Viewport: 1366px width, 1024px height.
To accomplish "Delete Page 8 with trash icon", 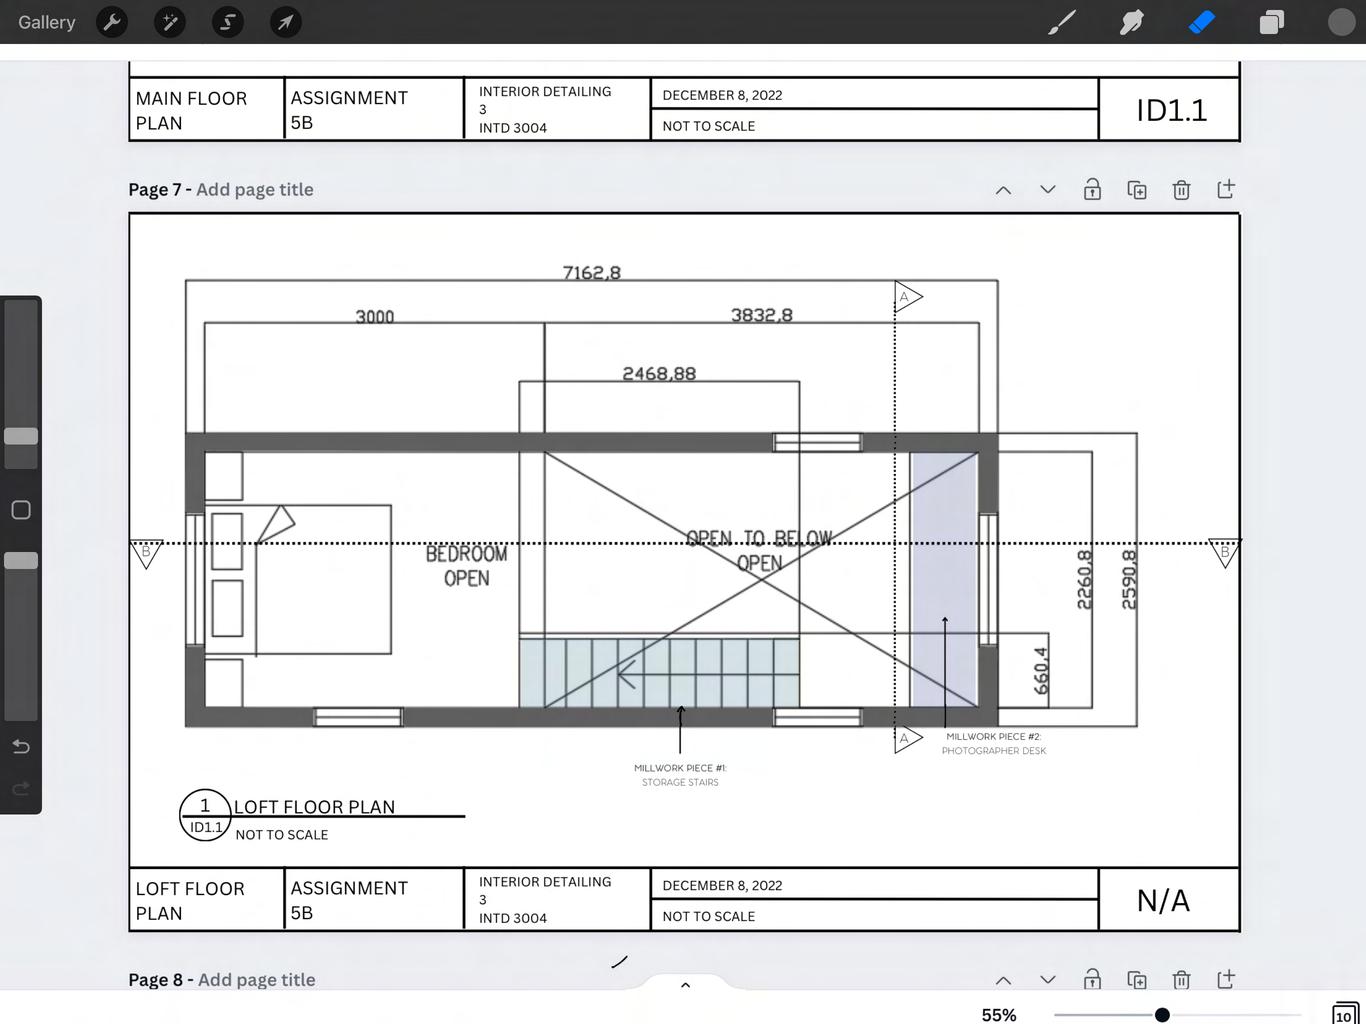I will tap(1181, 980).
